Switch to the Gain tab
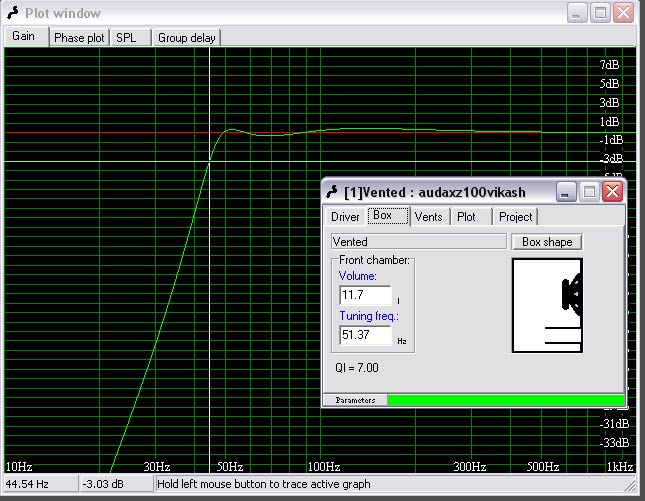The width and height of the screenshot is (645, 501). (x=26, y=37)
